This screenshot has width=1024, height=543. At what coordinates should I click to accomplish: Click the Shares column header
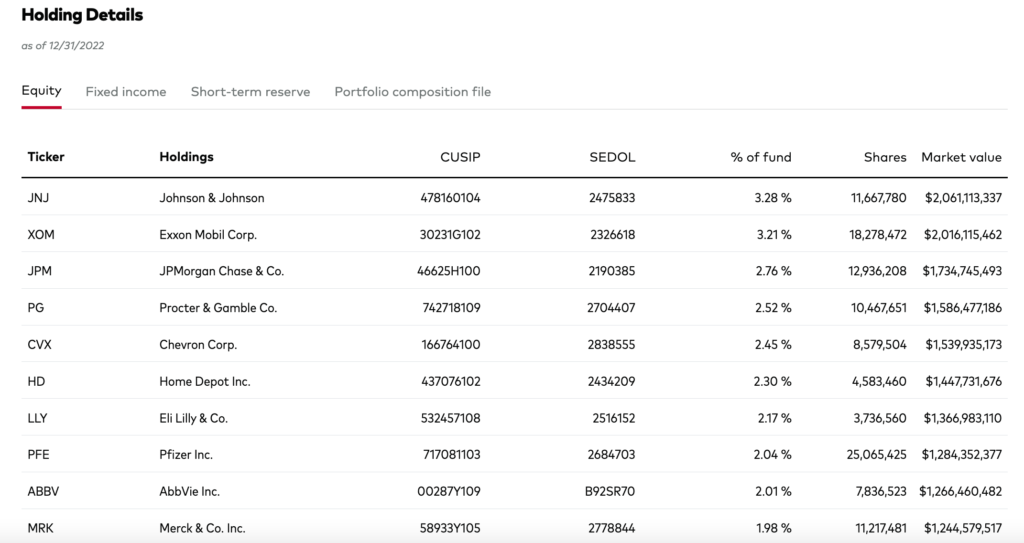point(885,157)
